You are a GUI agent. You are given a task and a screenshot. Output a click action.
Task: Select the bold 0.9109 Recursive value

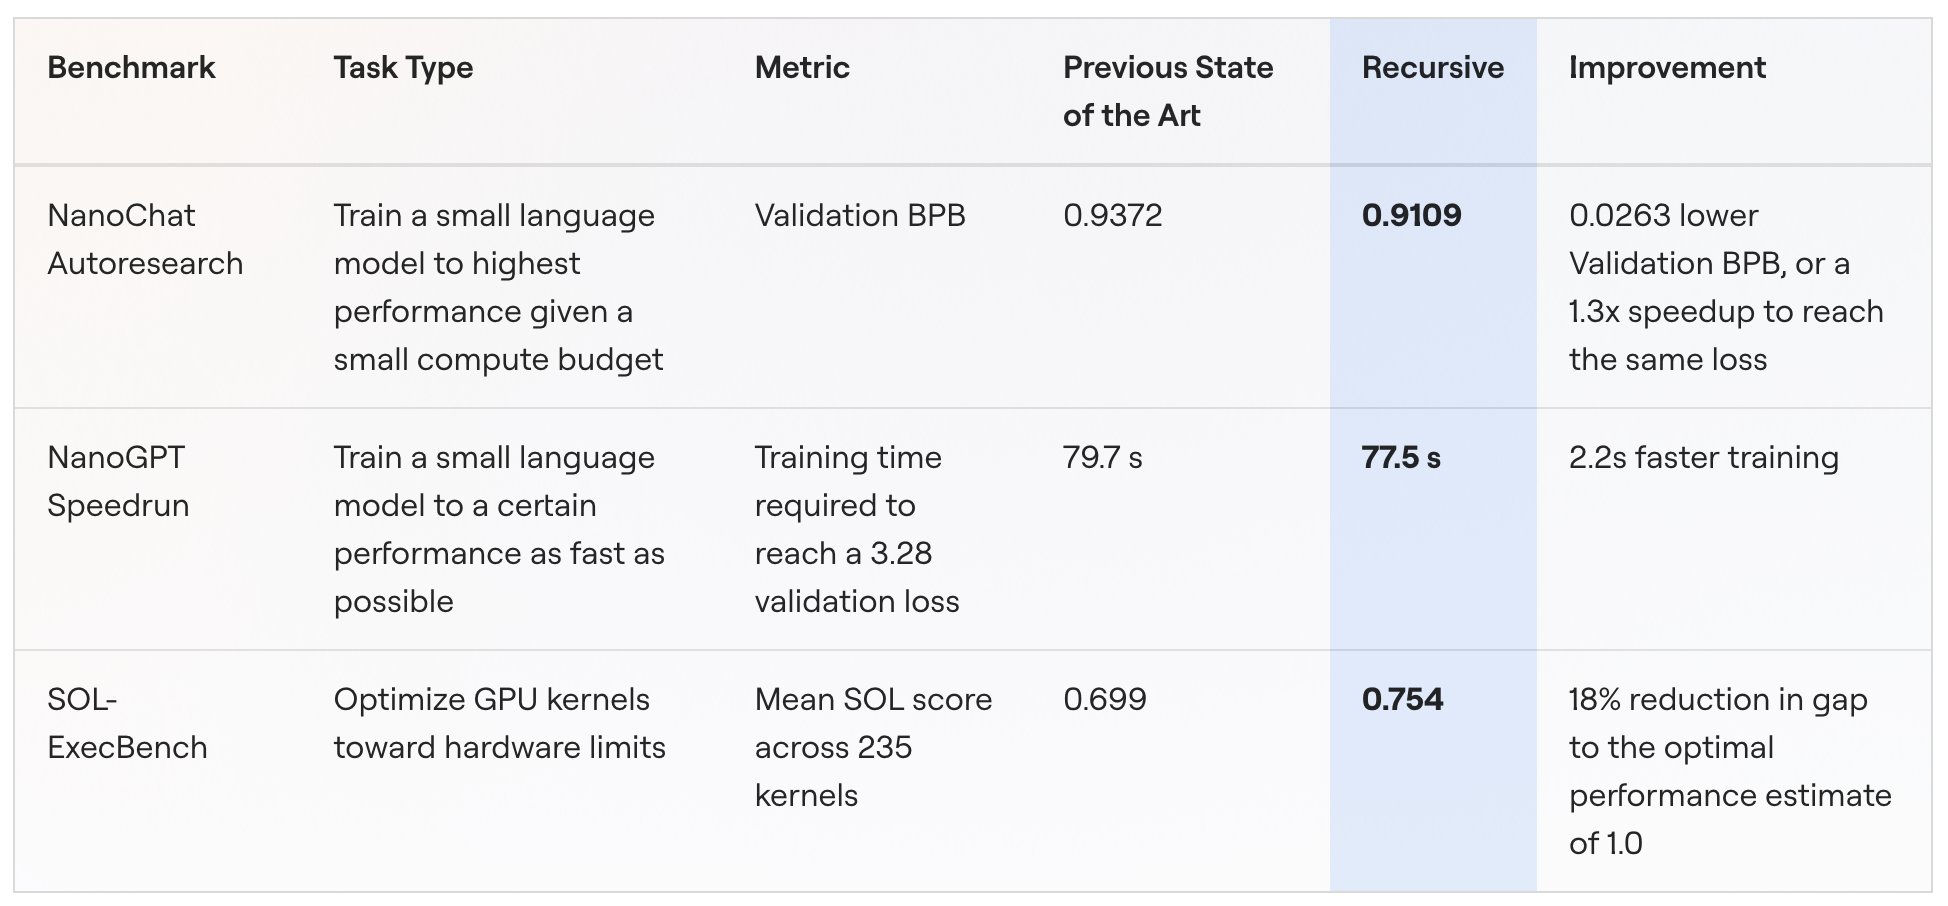[1411, 215]
